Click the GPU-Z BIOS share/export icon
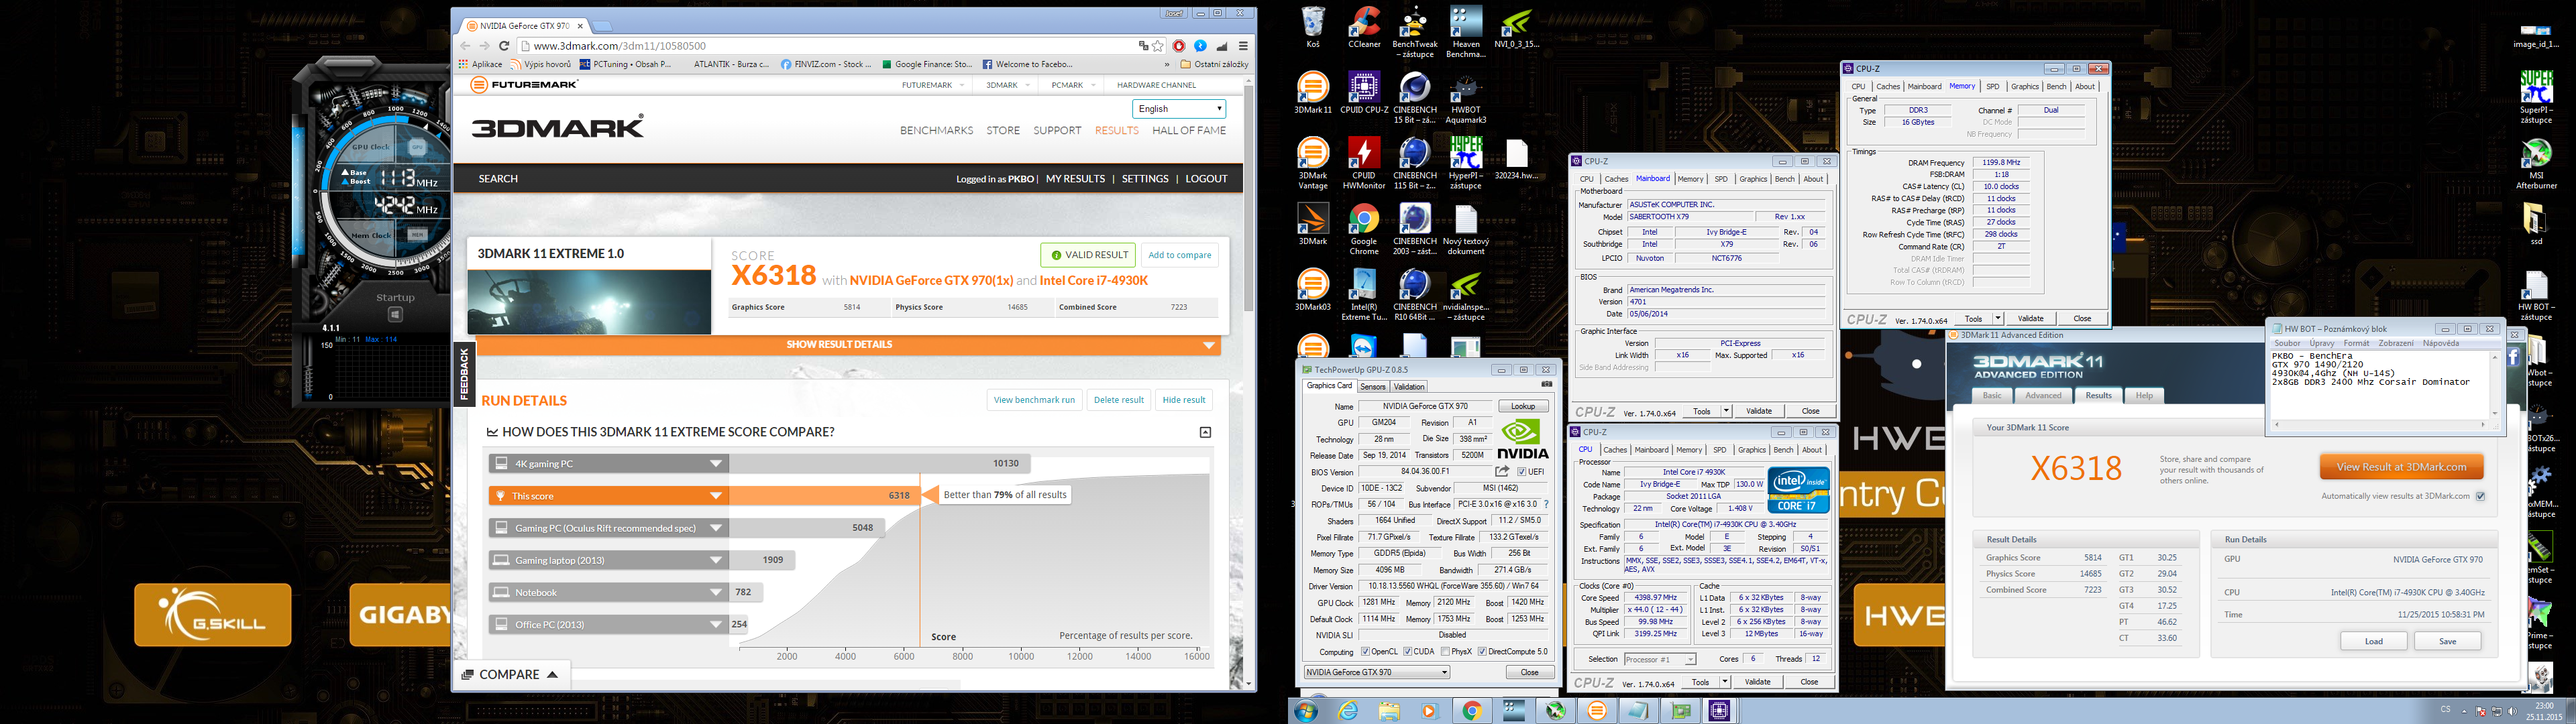 [x=1502, y=471]
